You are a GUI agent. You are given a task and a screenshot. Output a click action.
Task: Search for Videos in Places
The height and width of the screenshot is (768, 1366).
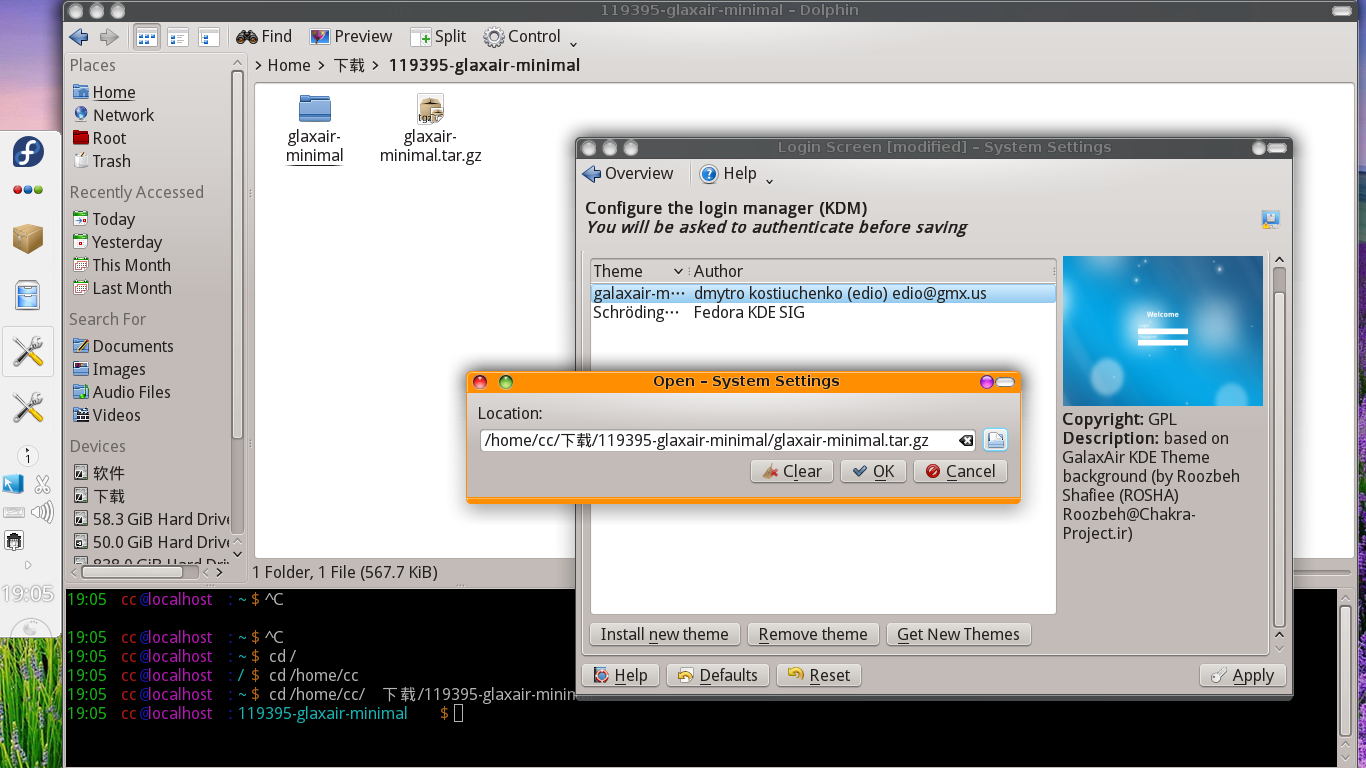[x=106, y=415]
